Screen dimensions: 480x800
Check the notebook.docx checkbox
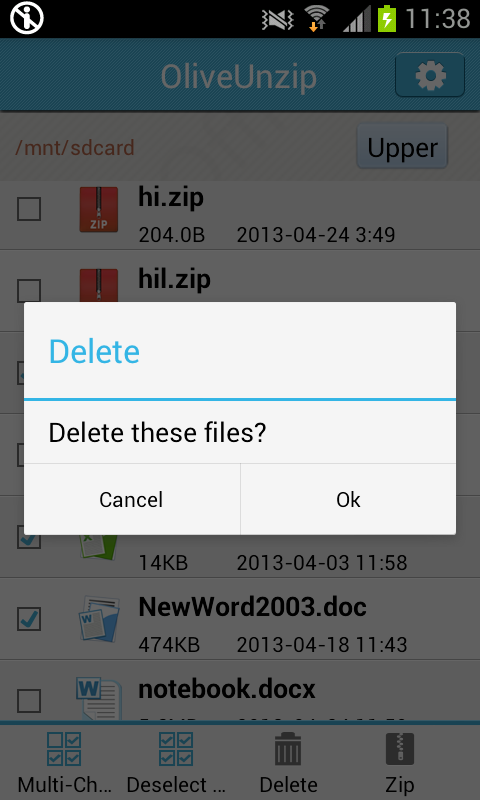coord(29,701)
